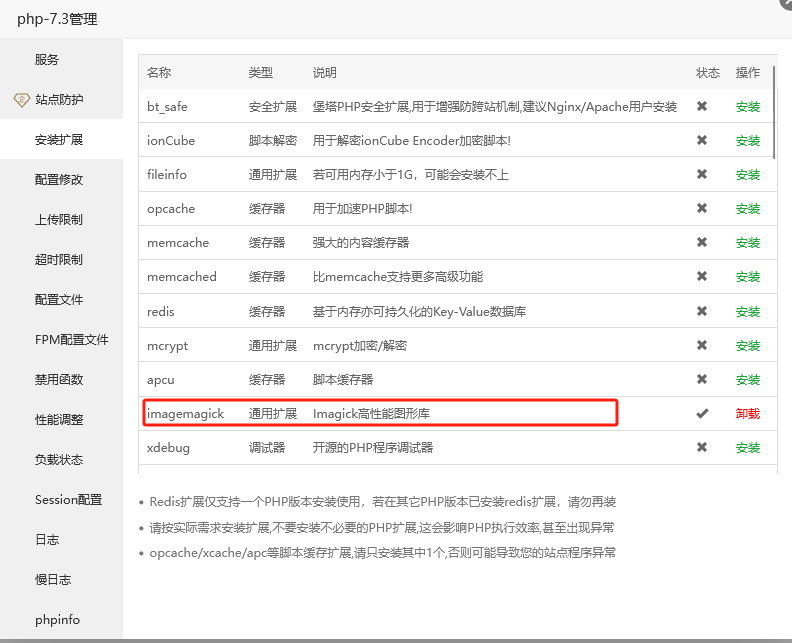
Task: Install the xdebug extension
Action: 748,448
